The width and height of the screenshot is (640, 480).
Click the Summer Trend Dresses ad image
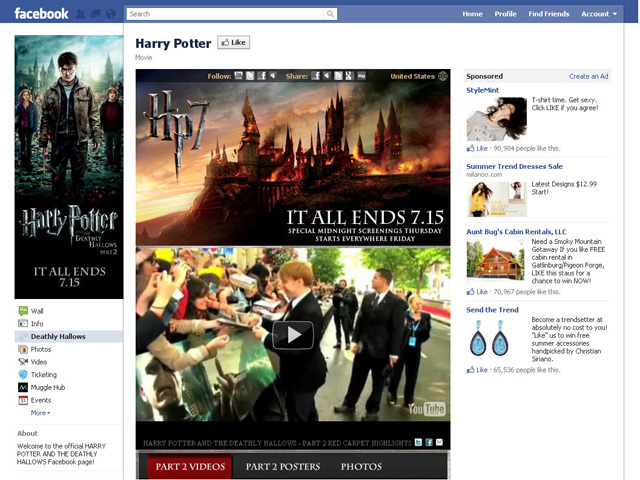point(497,199)
